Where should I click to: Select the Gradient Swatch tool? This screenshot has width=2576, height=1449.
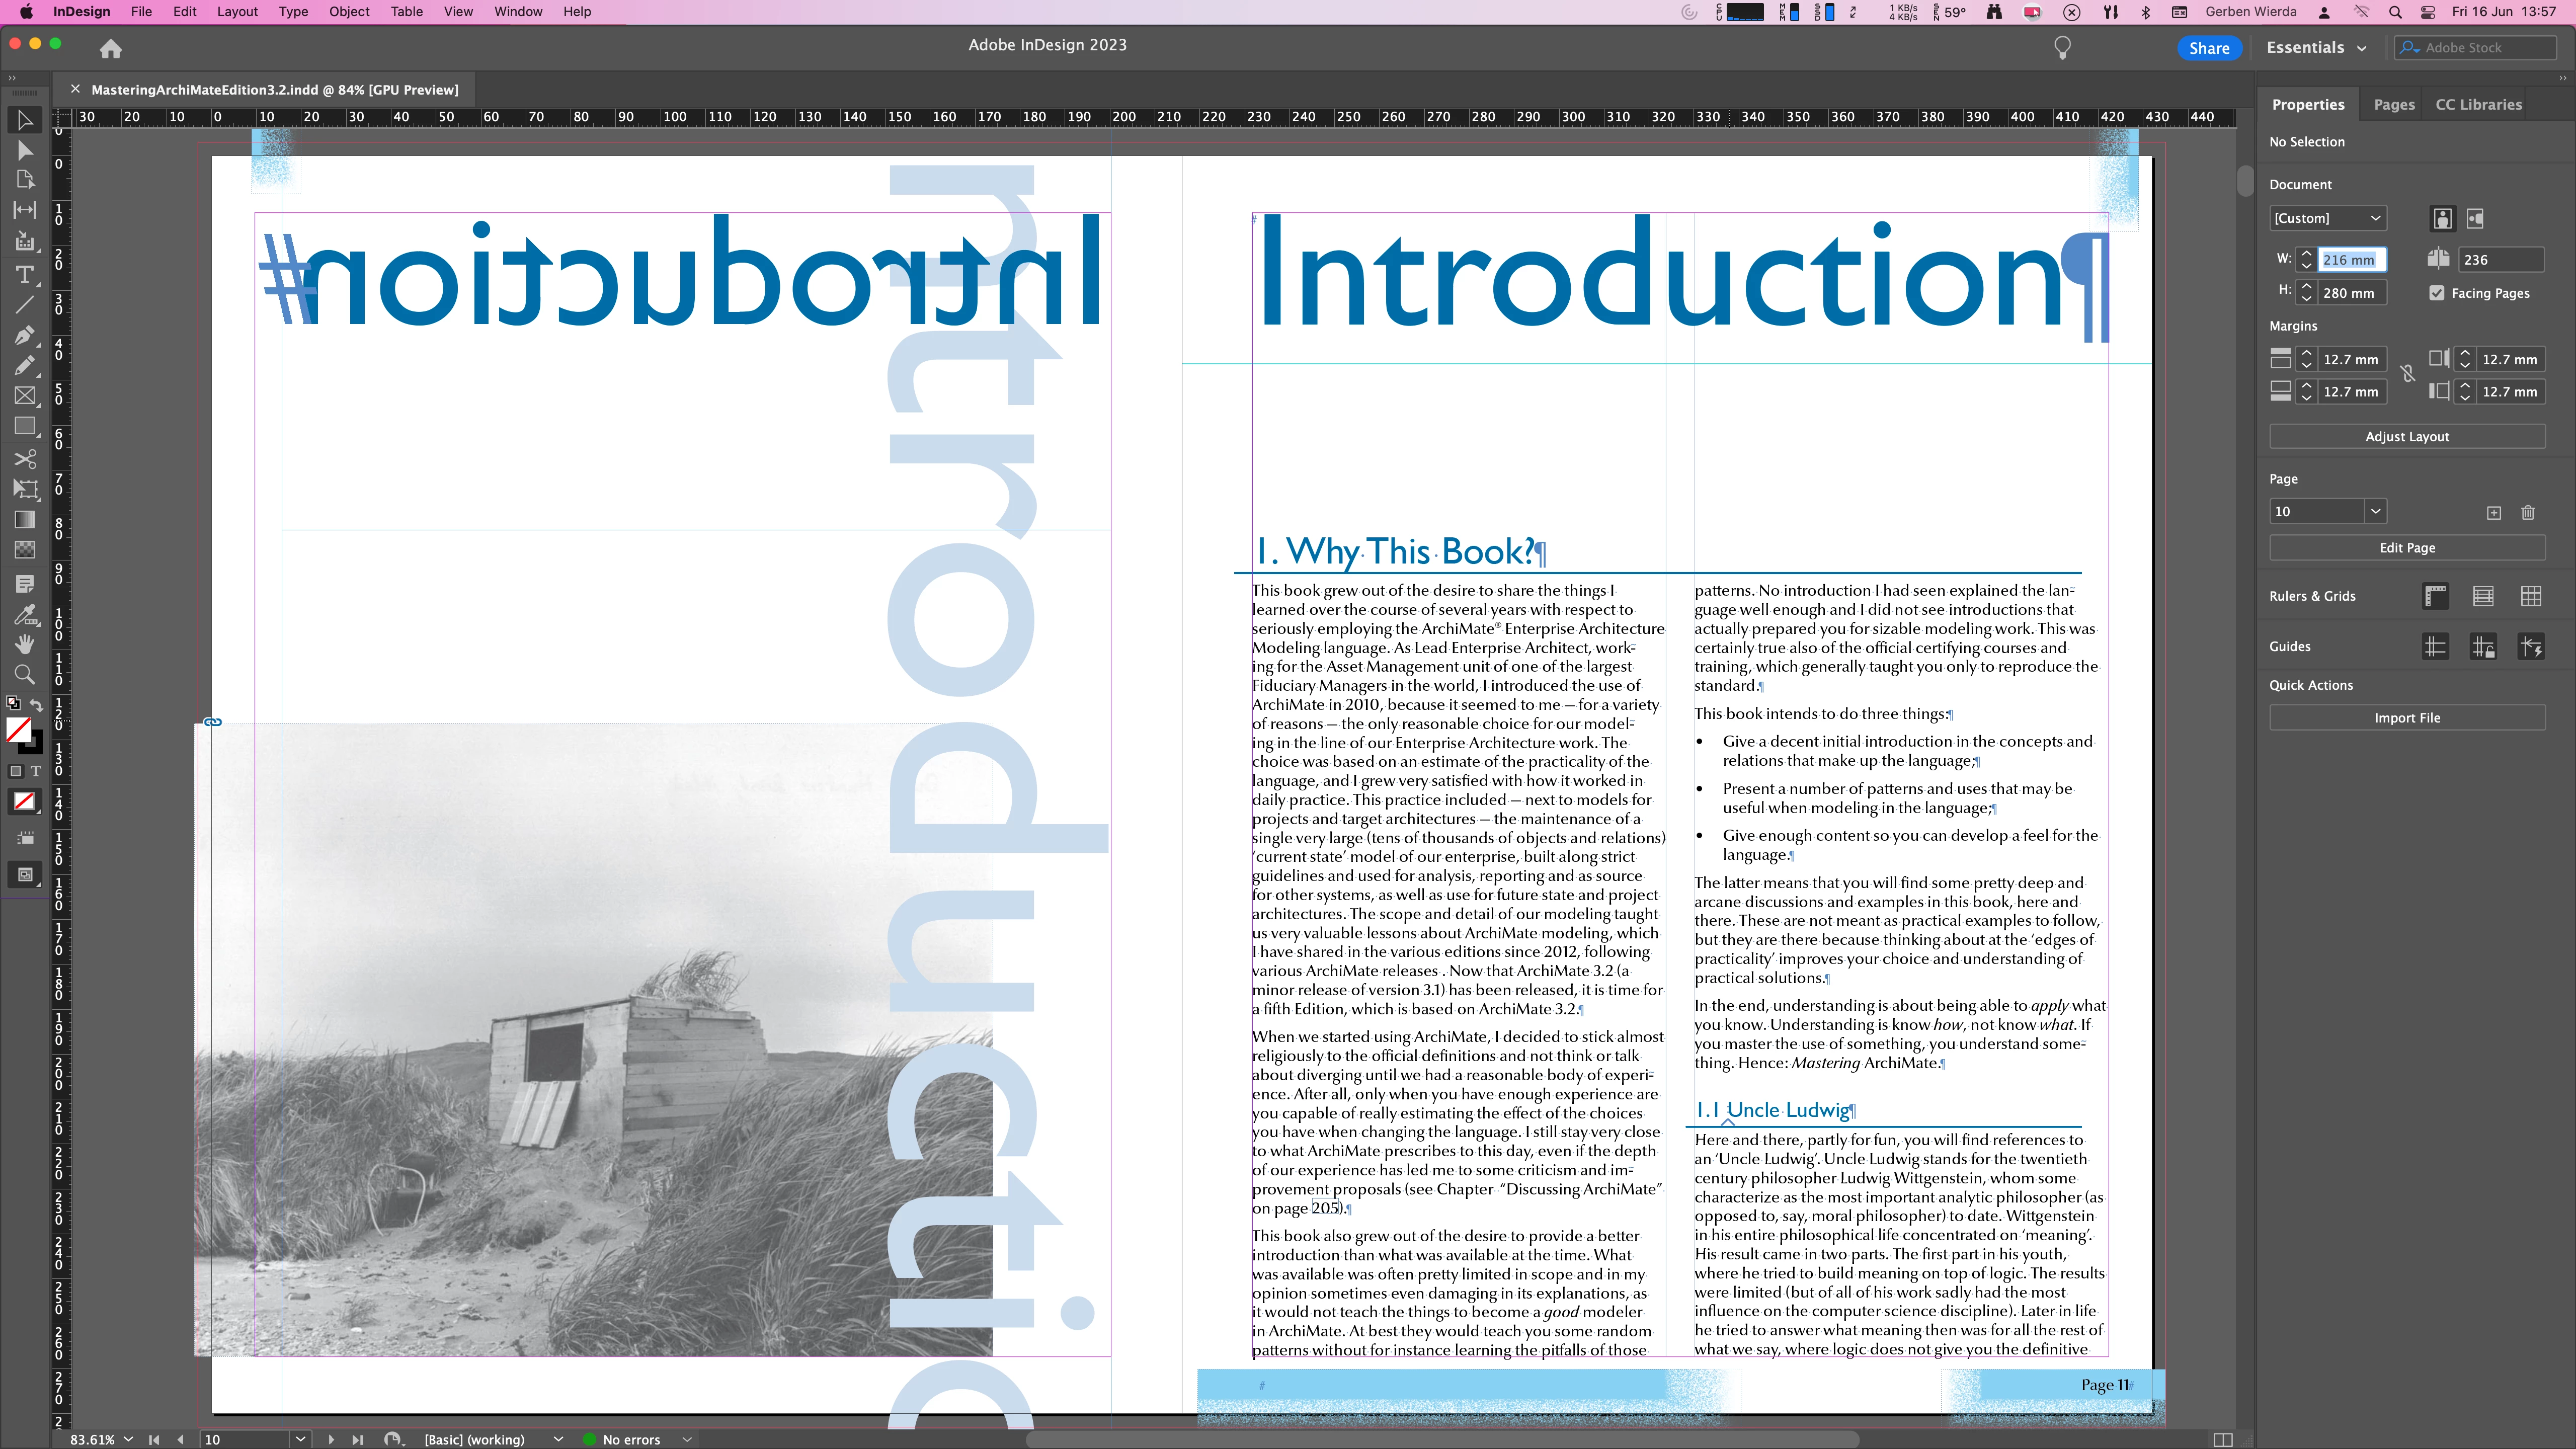[x=25, y=520]
